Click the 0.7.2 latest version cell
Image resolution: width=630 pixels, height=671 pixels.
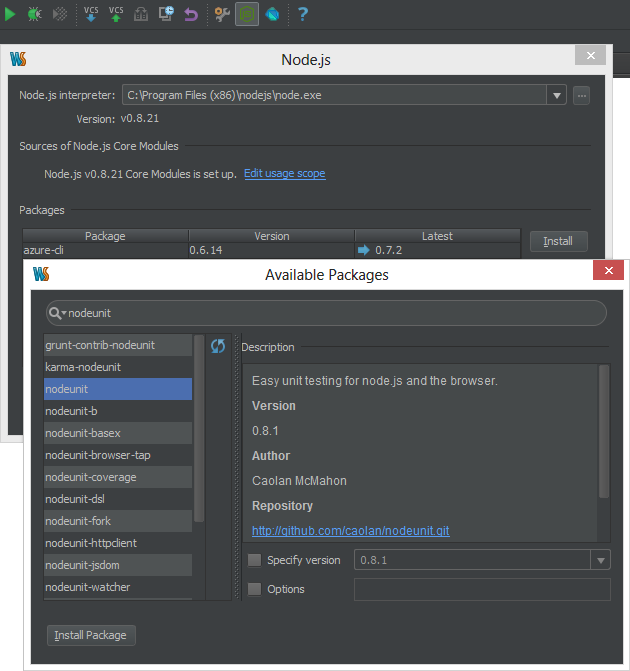437,250
